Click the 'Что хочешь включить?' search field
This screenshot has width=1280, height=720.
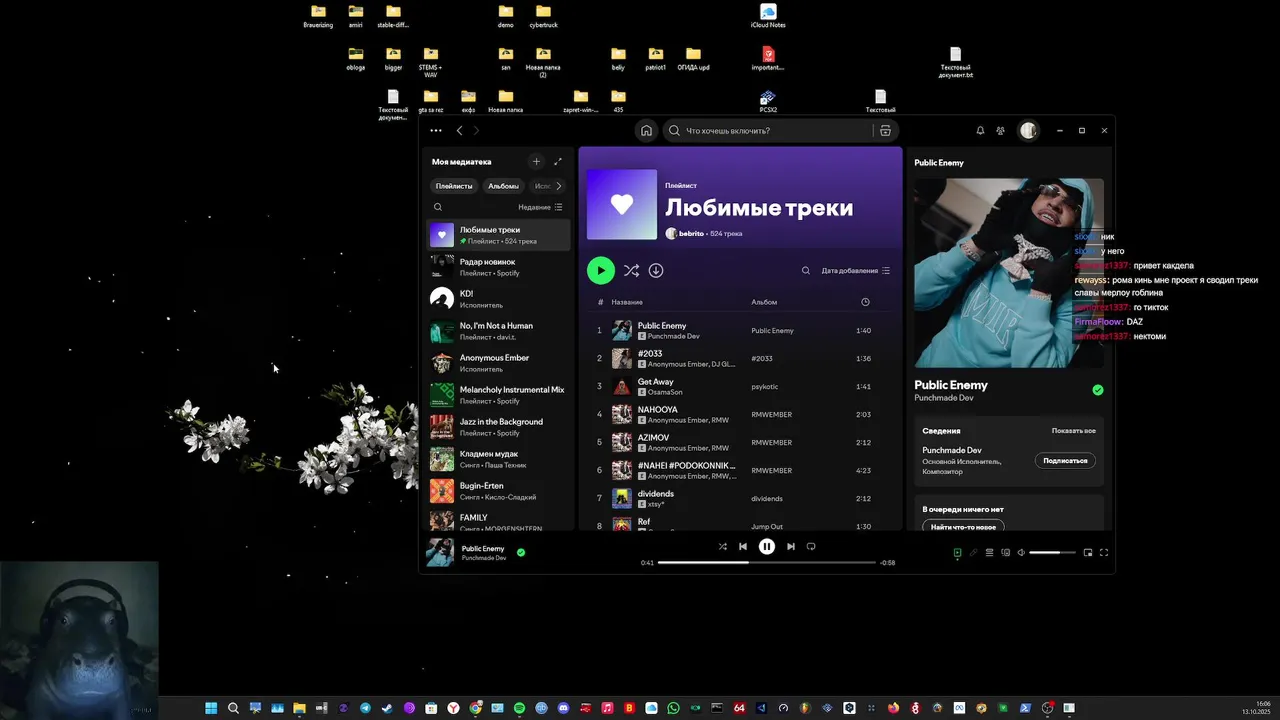[x=768, y=130]
